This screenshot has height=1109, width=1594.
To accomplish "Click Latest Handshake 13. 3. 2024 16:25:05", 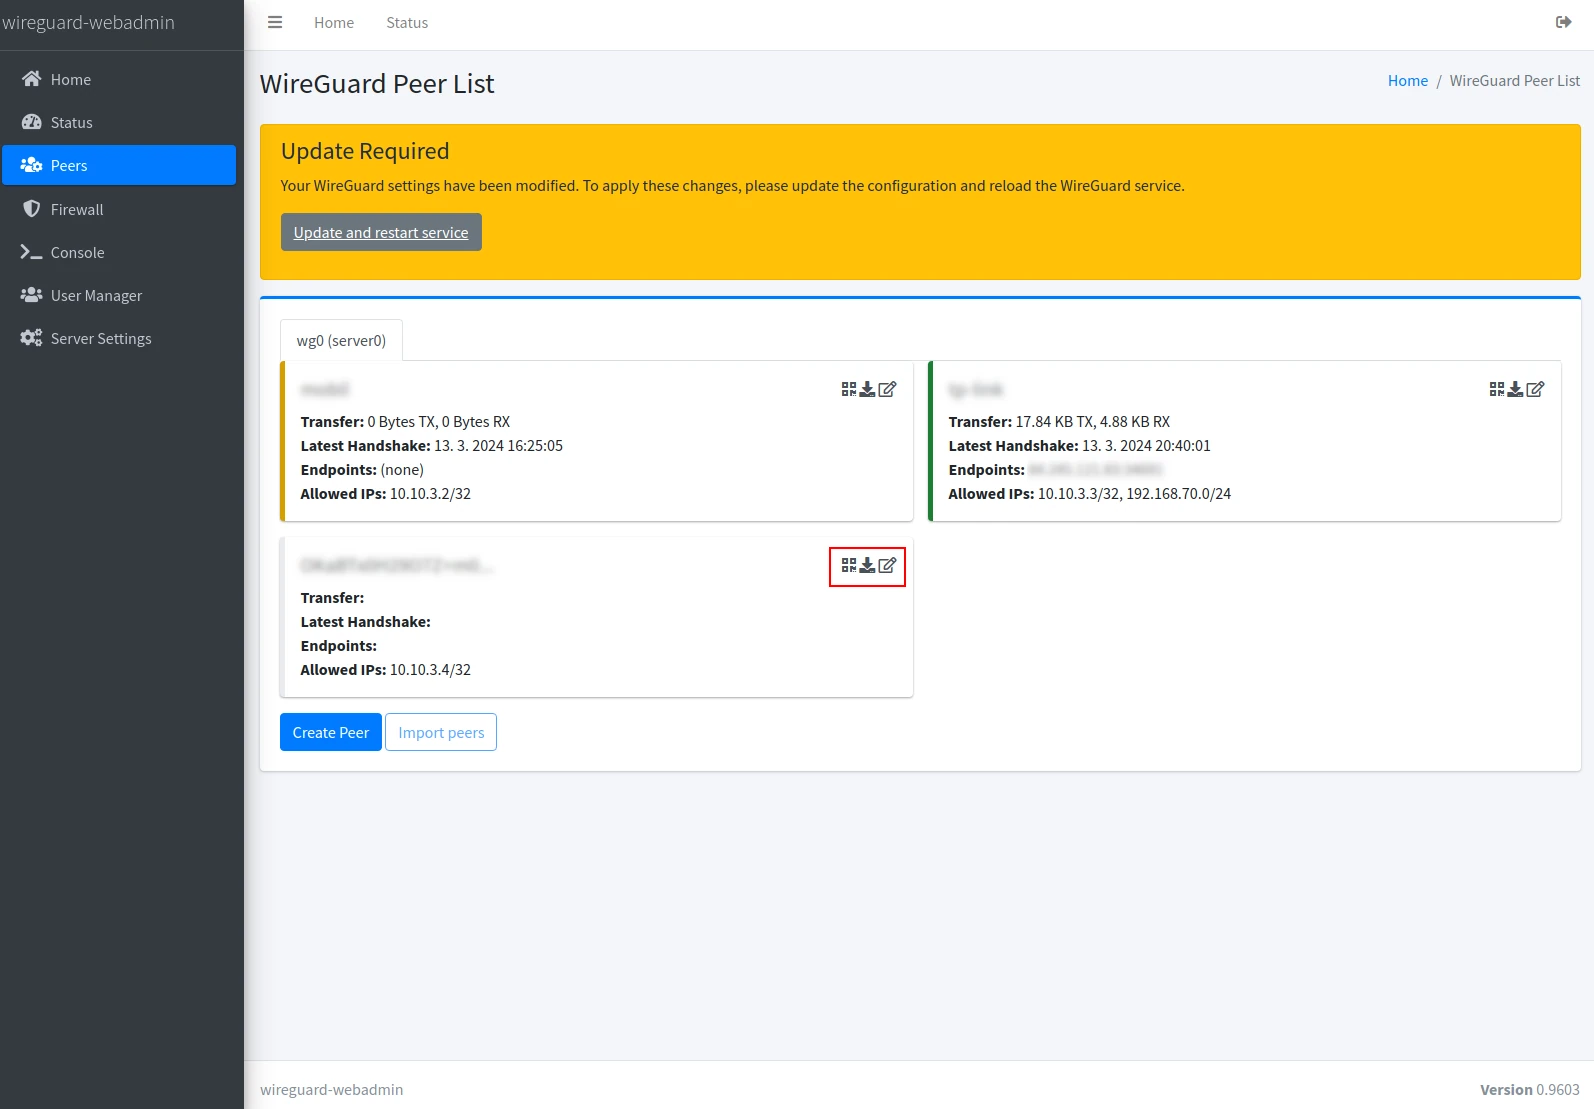I will [432, 446].
